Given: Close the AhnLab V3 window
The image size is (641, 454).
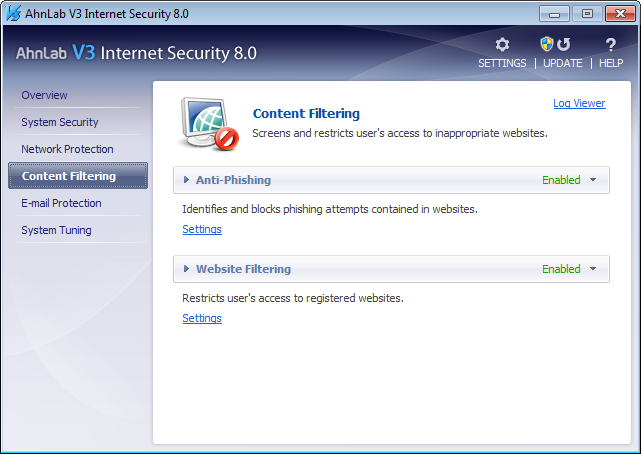Looking at the screenshot, I should 620,13.
